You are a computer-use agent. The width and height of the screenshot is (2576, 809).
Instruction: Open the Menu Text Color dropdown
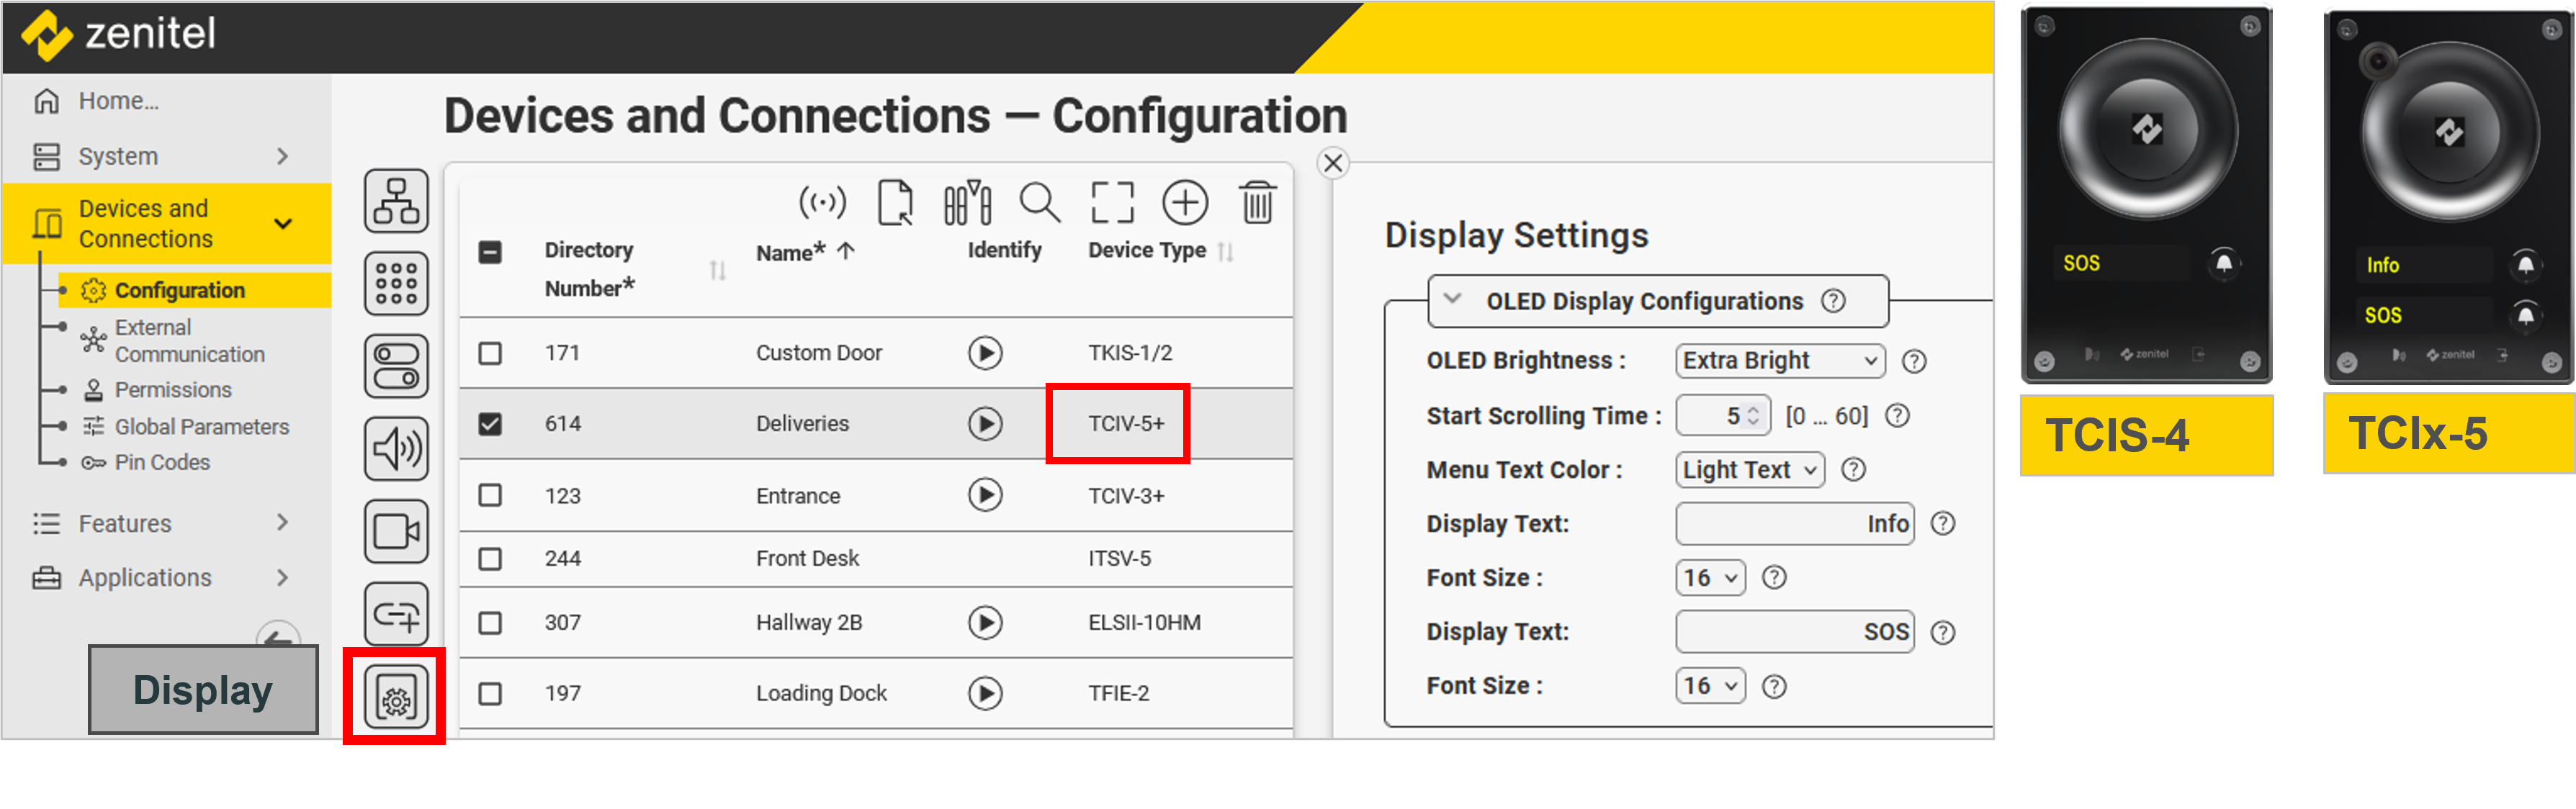pyautogui.click(x=1750, y=469)
